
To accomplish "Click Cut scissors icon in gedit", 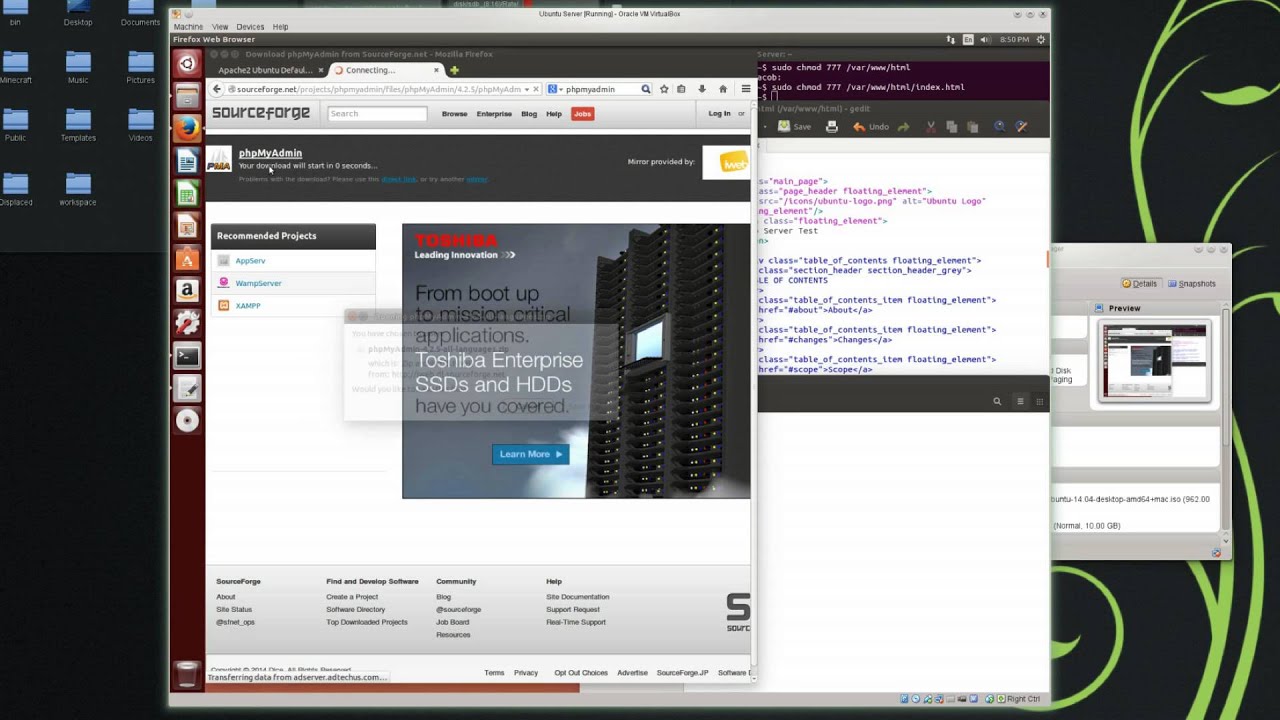I will point(930,127).
